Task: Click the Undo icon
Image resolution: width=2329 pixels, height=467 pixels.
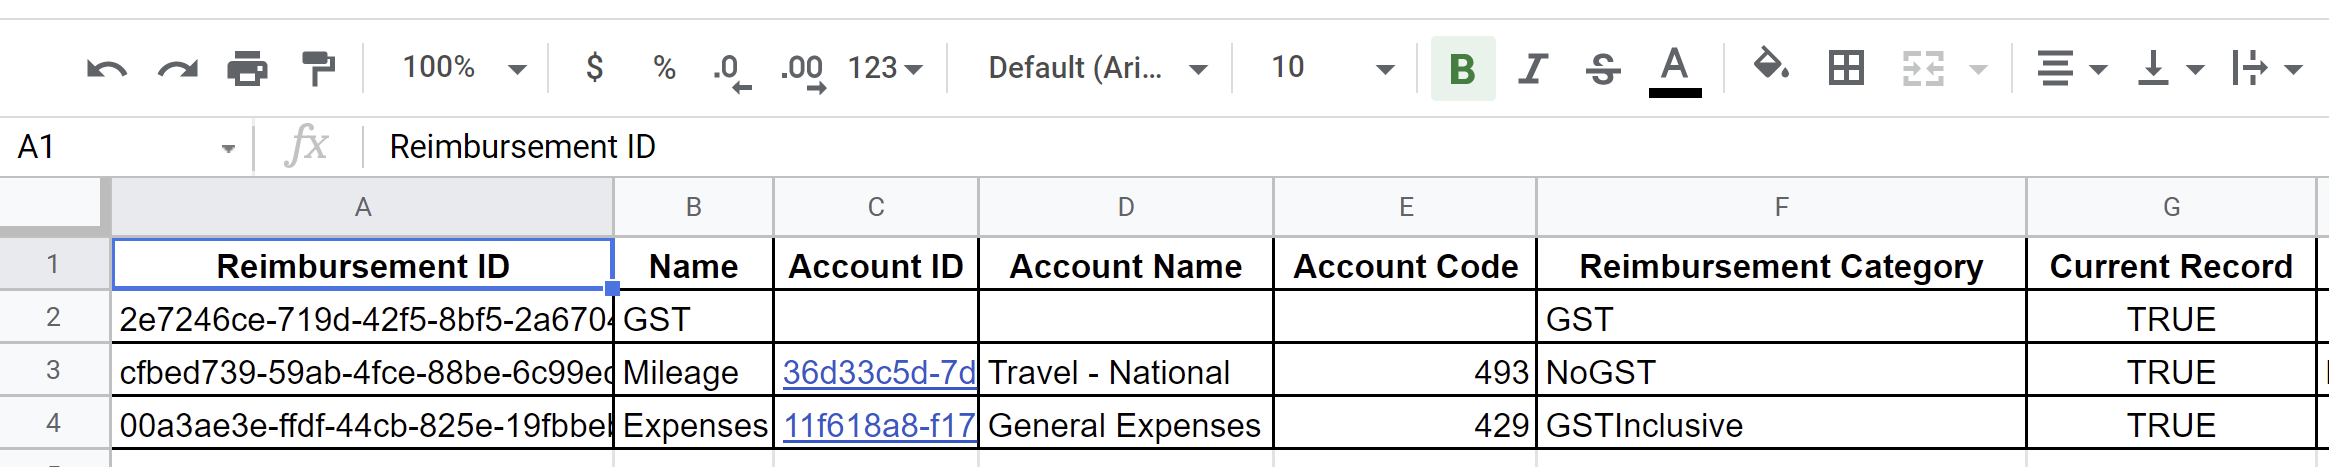Action: pos(107,69)
